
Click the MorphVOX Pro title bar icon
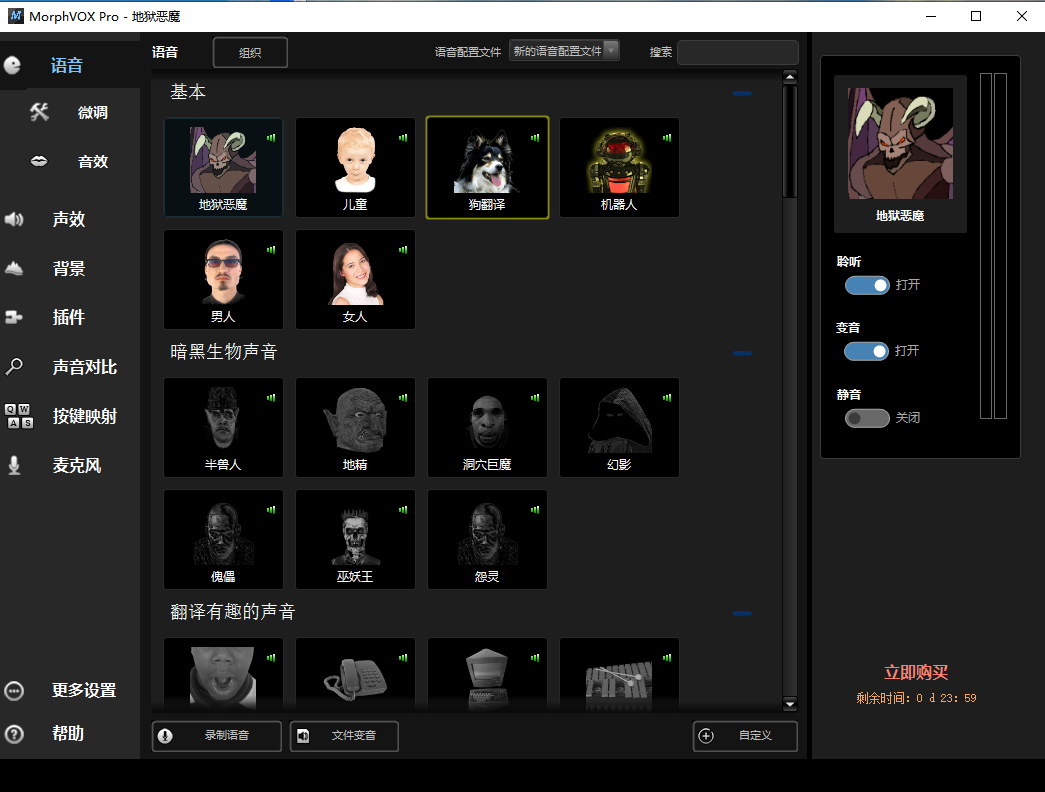tap(15, 16)
